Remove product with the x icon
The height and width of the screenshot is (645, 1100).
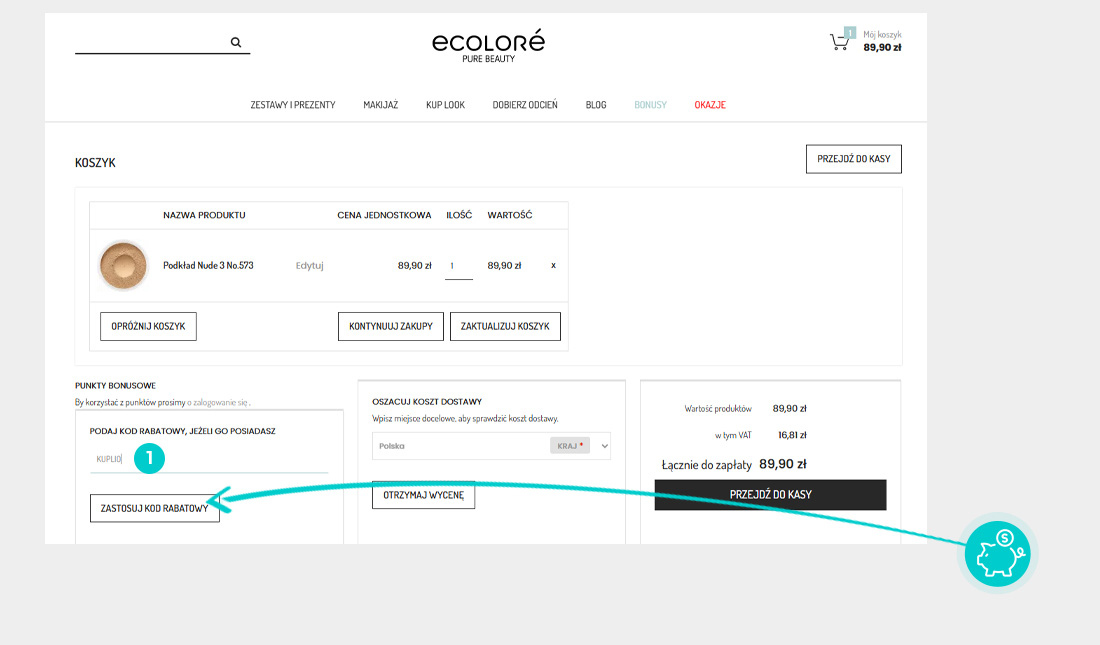553,266
